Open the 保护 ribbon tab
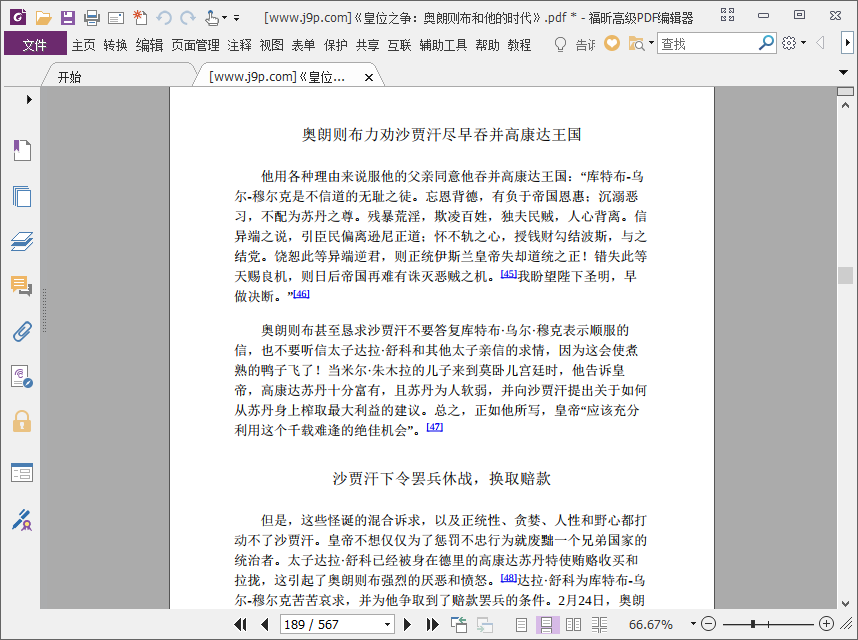Viewport: 858px width, 640px height. click(335, 45)
